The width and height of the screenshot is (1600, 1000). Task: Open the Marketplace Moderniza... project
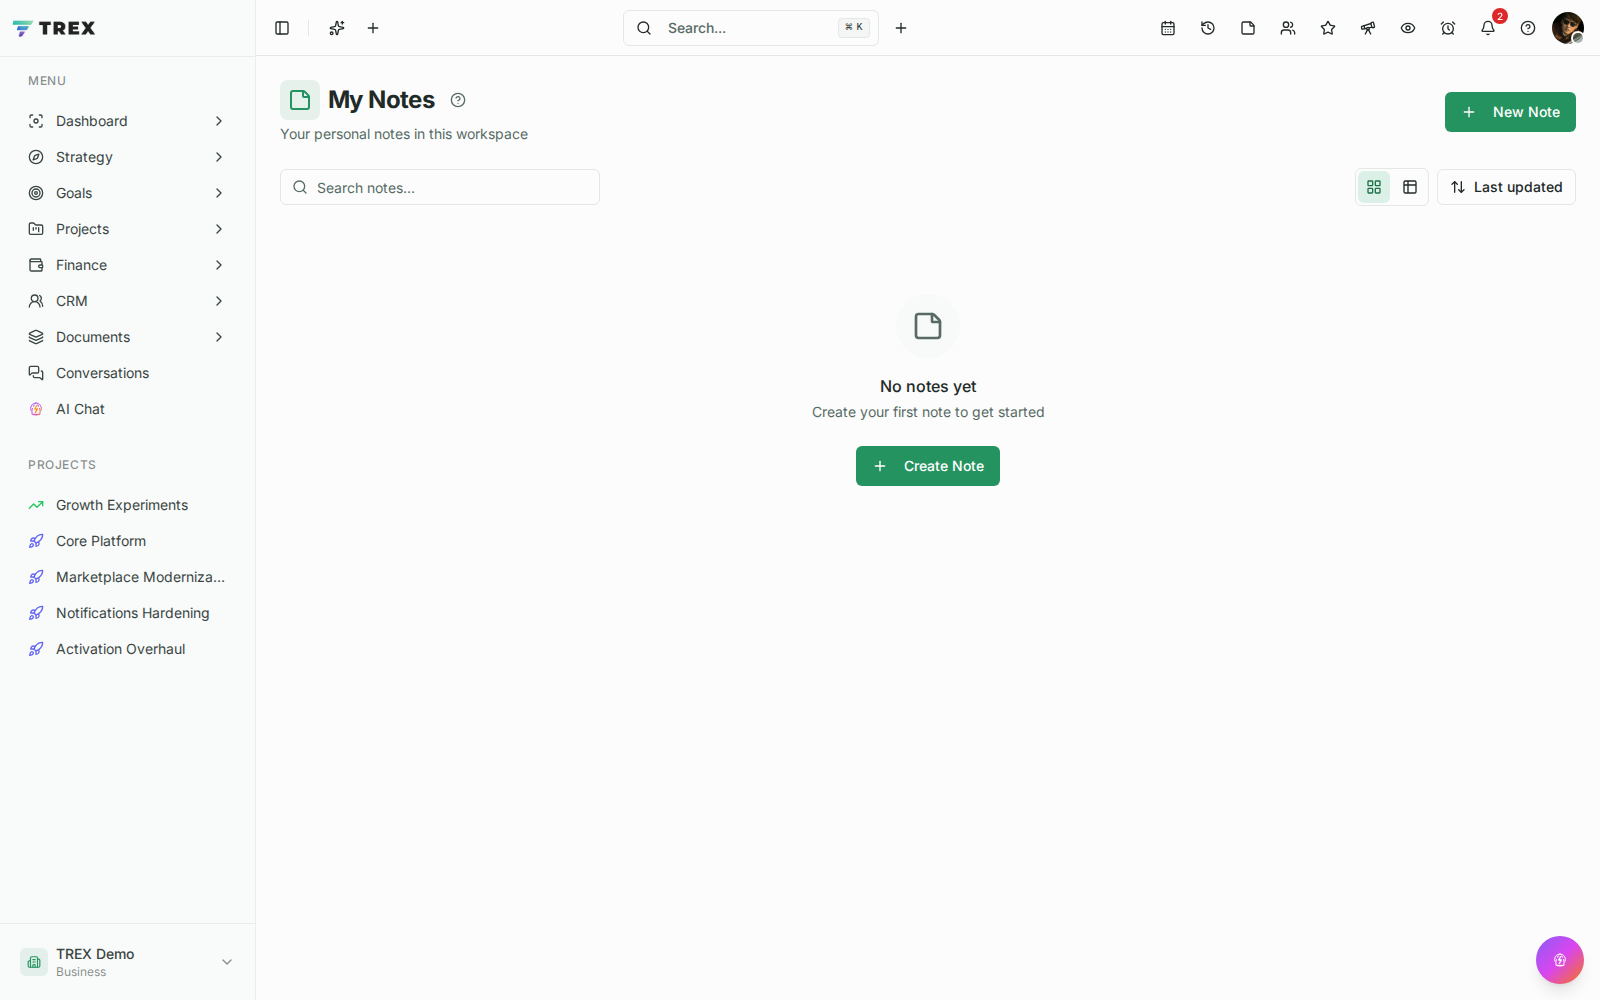(x=128, y=577)
